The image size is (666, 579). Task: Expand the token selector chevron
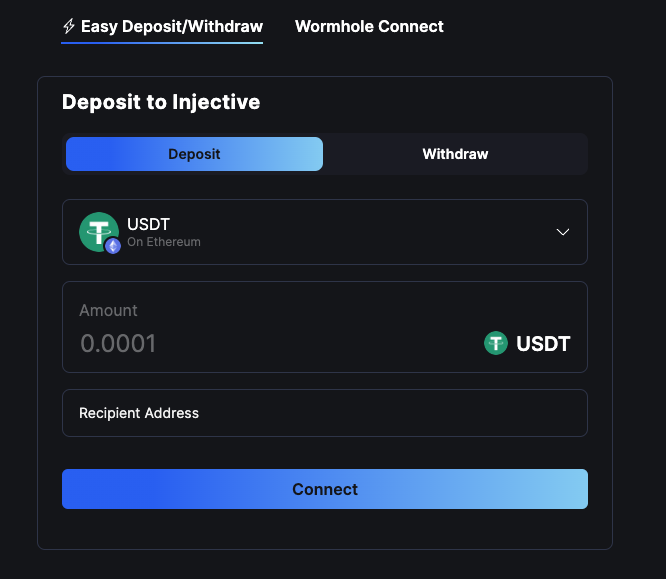563,232
